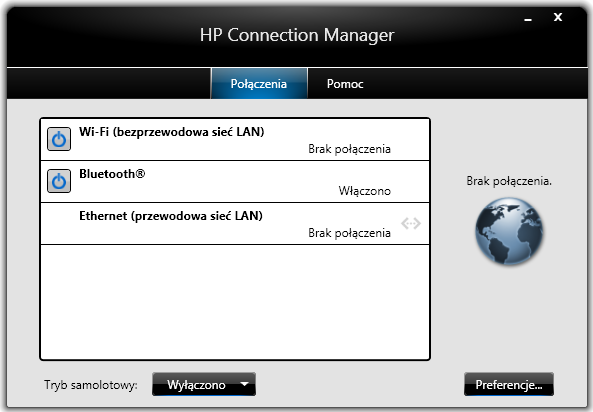Click the globe connection status icon
This screenshot has width=593, height=412.
pyautogui.click(x=509, y=231)
